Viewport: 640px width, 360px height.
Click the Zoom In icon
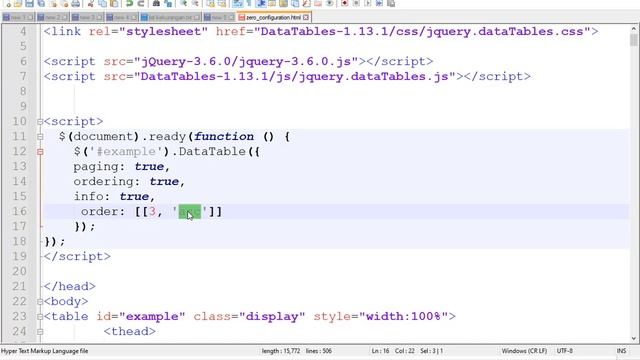[183, 4]
